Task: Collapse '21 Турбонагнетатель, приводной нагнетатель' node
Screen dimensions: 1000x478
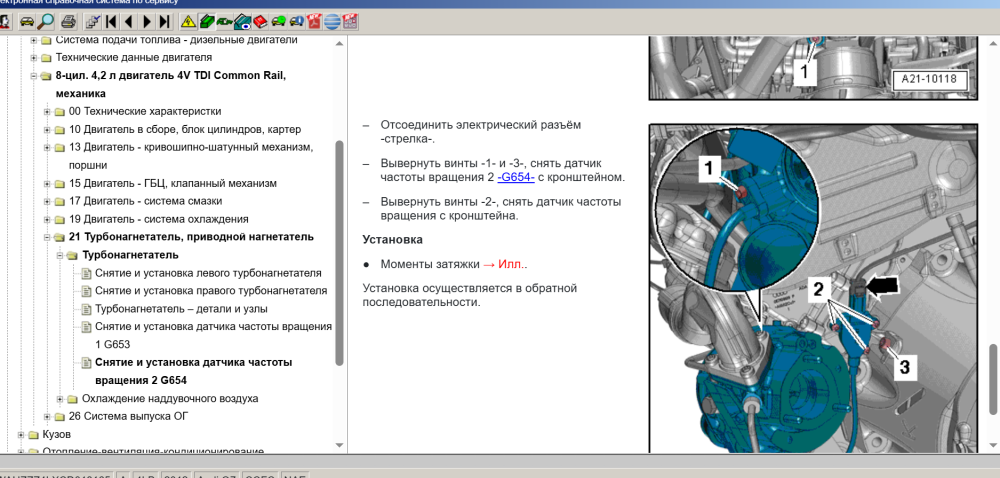Action: [x=47, y=237]
